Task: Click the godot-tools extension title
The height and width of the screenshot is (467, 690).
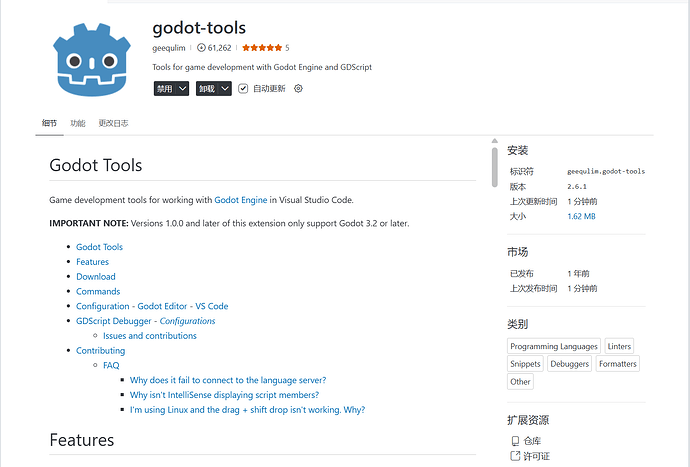Action: [x=199, y=28]
